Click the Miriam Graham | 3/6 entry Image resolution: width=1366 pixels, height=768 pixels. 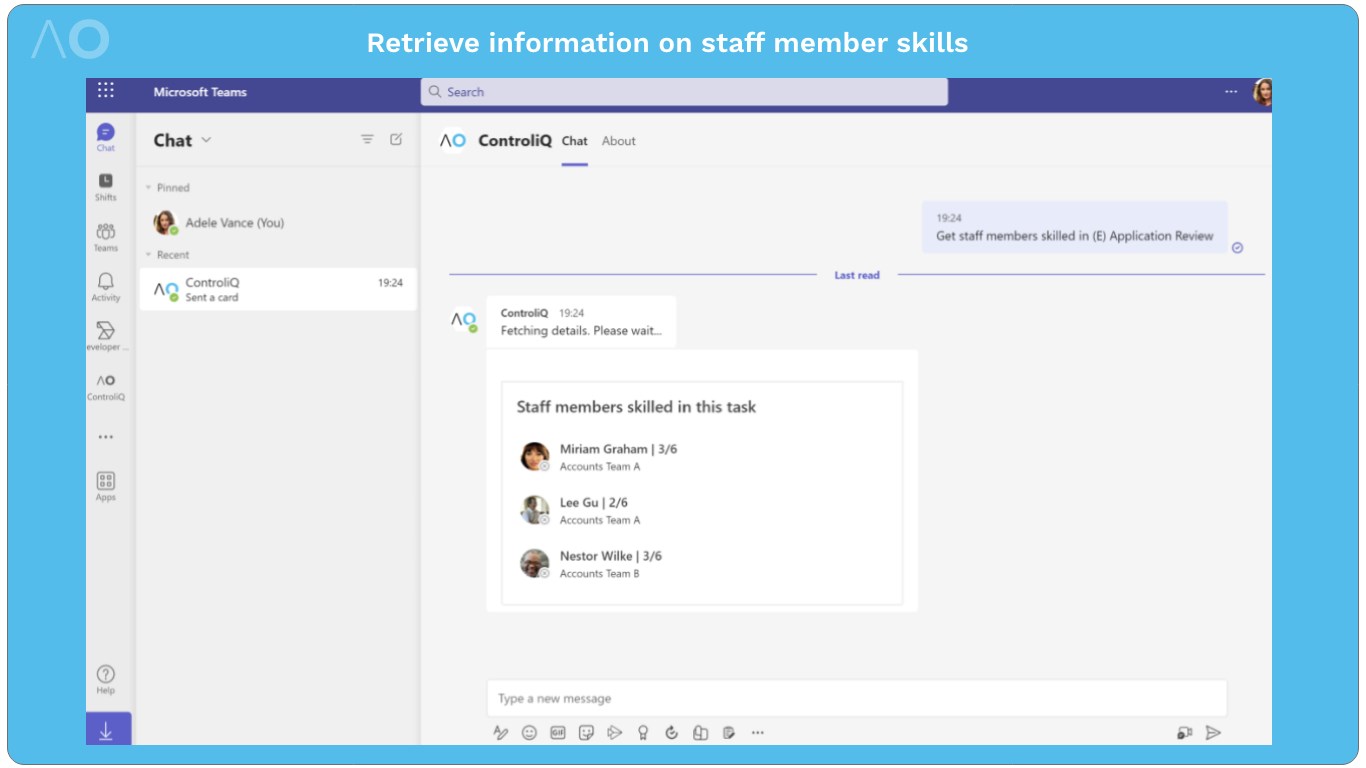618,449
